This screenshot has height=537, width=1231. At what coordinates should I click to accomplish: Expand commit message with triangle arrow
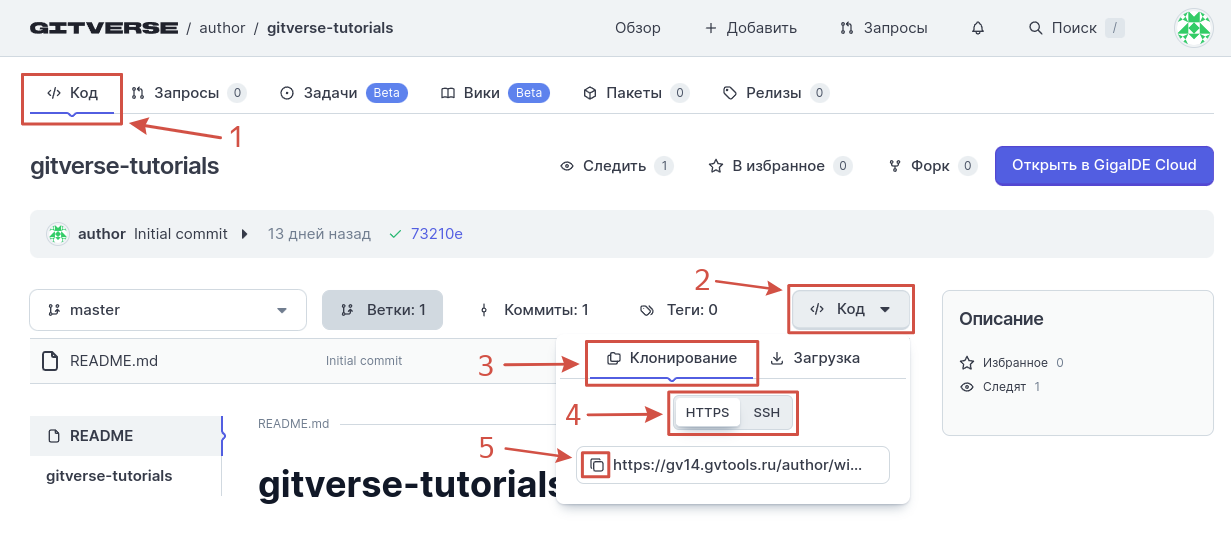pyautogui.click(x=244, y=234)
